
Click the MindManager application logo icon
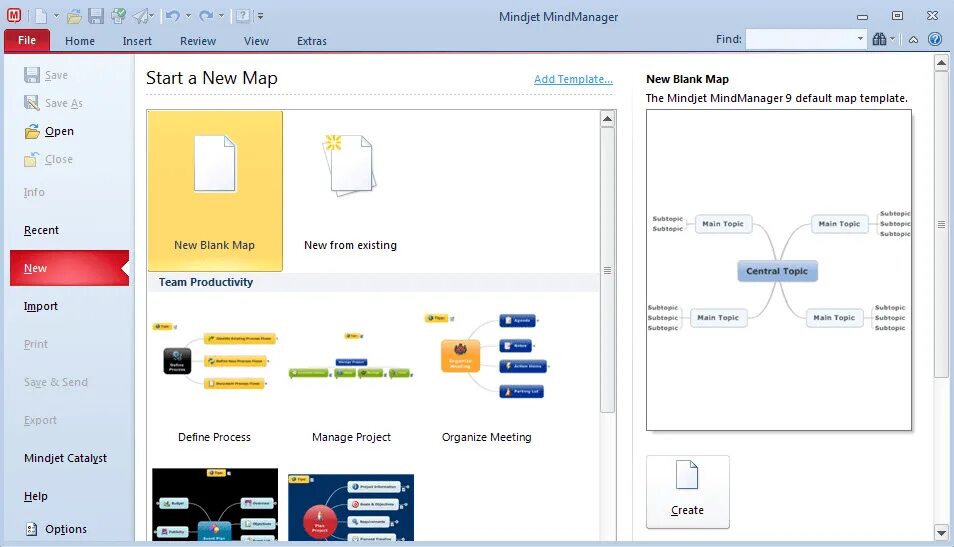click(x=14, y=15)
